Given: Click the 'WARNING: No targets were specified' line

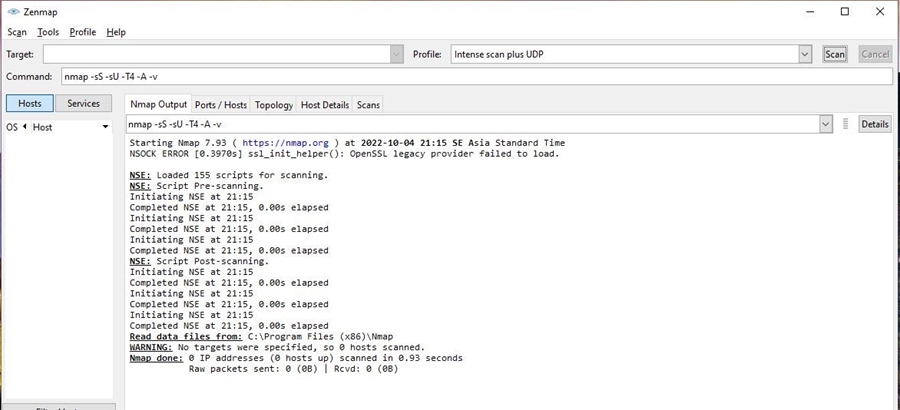Looking at the screenshot, I should (x=277, y=347).
